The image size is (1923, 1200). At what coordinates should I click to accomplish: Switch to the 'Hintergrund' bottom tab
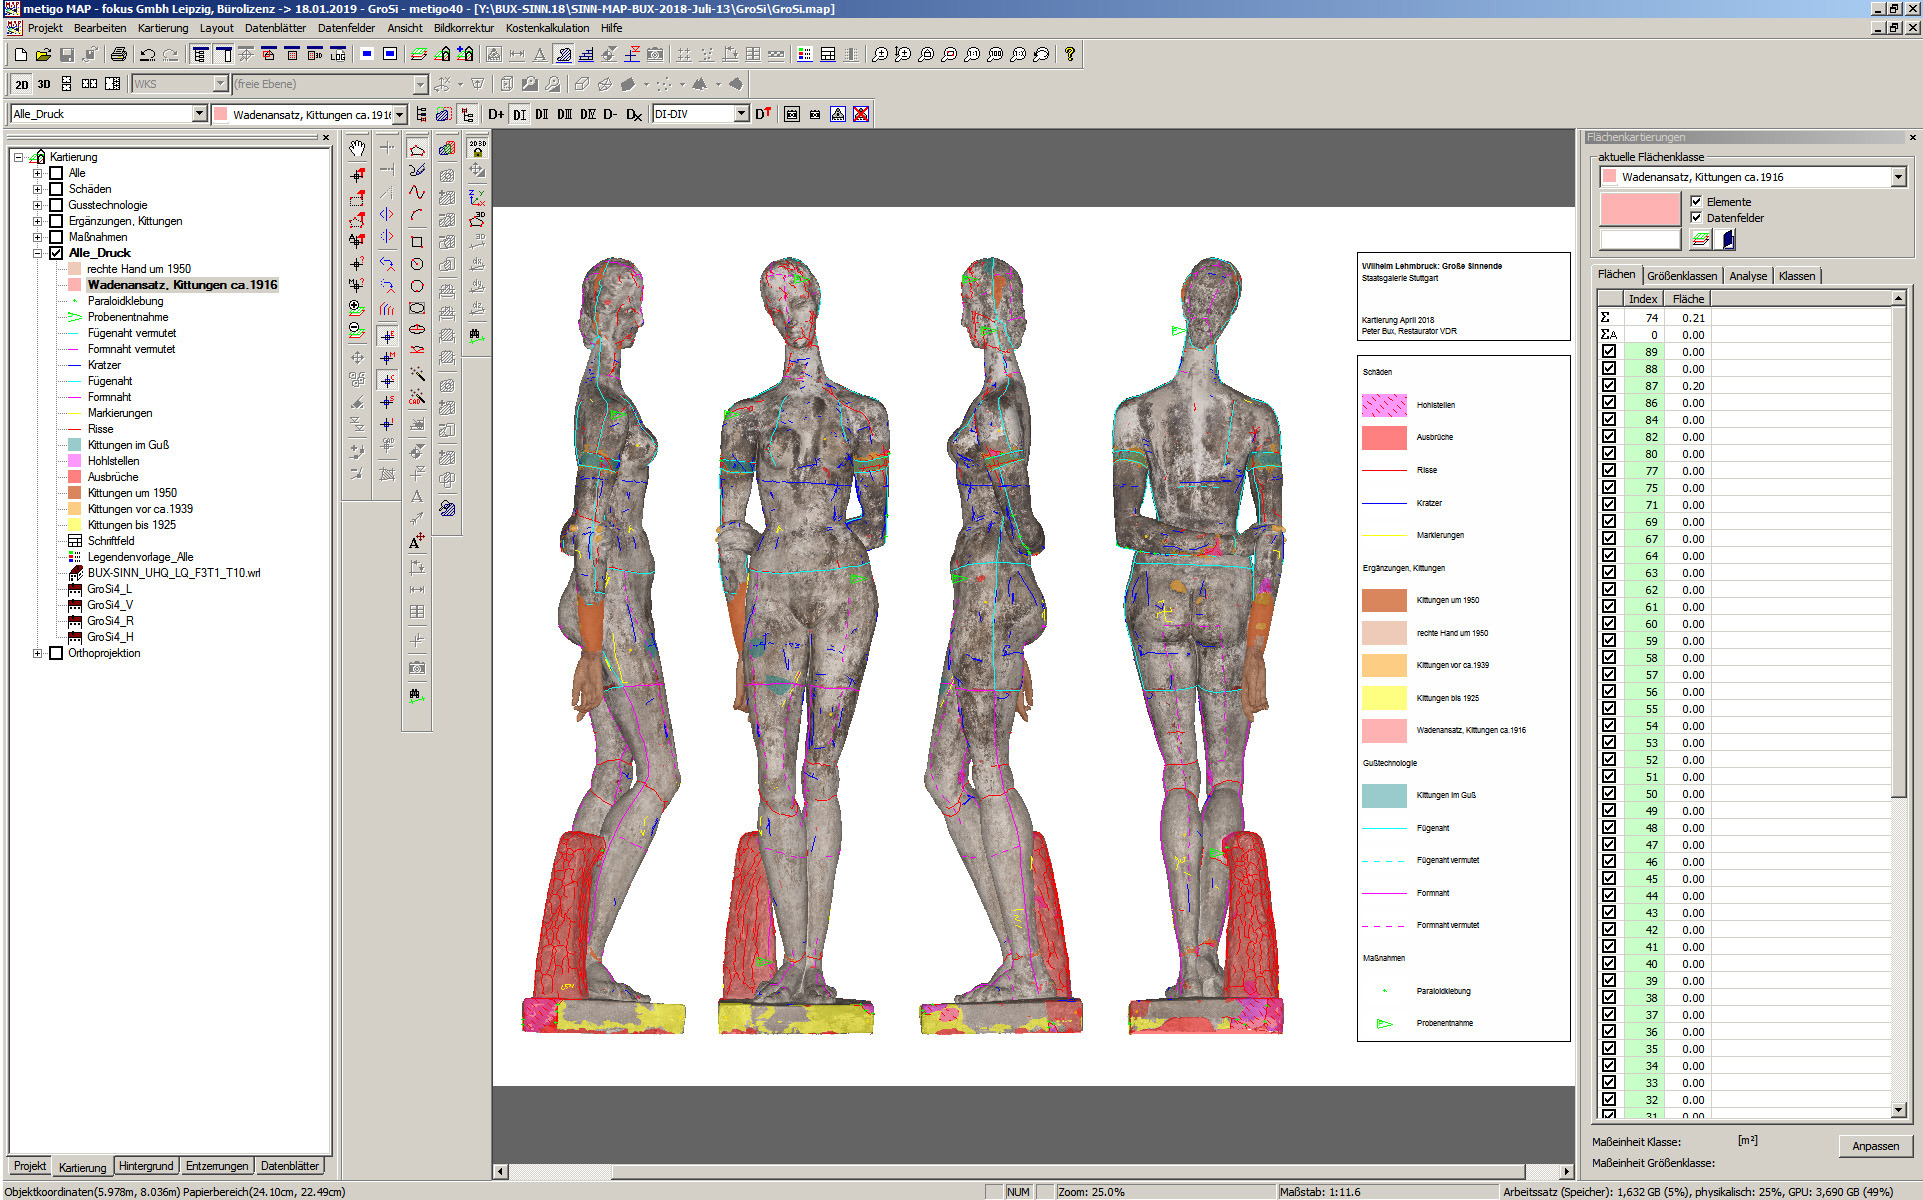tap(146, 1166)
